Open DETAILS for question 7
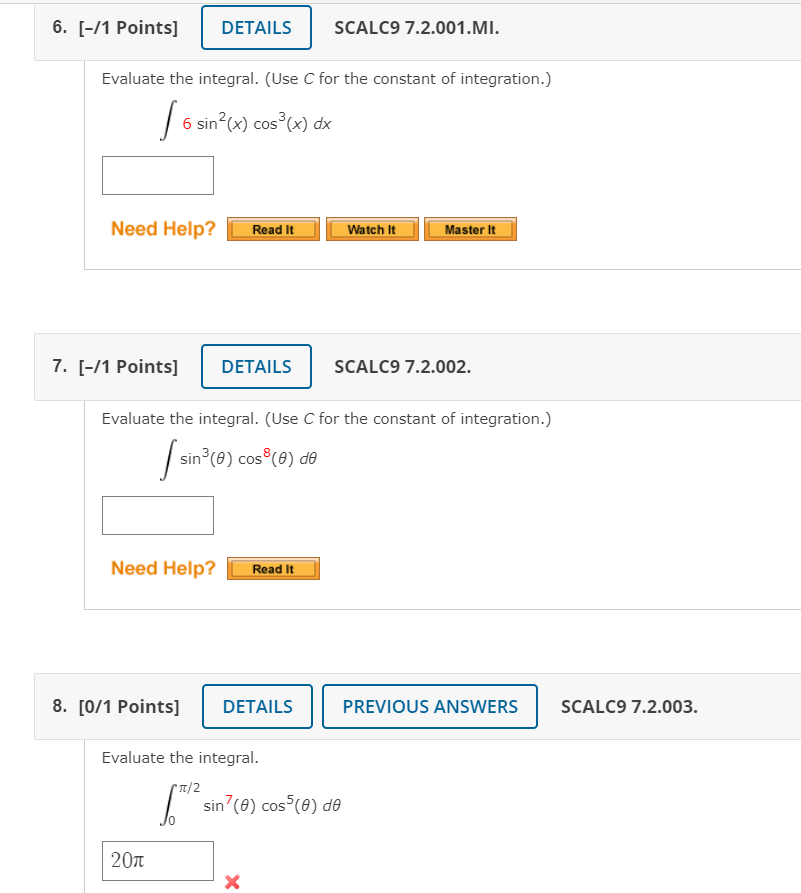The height and width of the screenshot is (893, 801). point(256,366)
